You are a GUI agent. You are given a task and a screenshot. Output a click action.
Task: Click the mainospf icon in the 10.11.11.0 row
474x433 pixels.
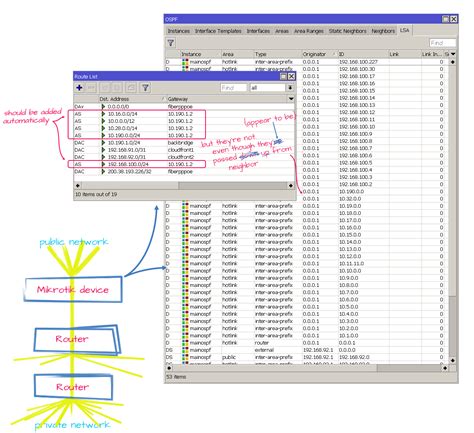coord(185,263)
